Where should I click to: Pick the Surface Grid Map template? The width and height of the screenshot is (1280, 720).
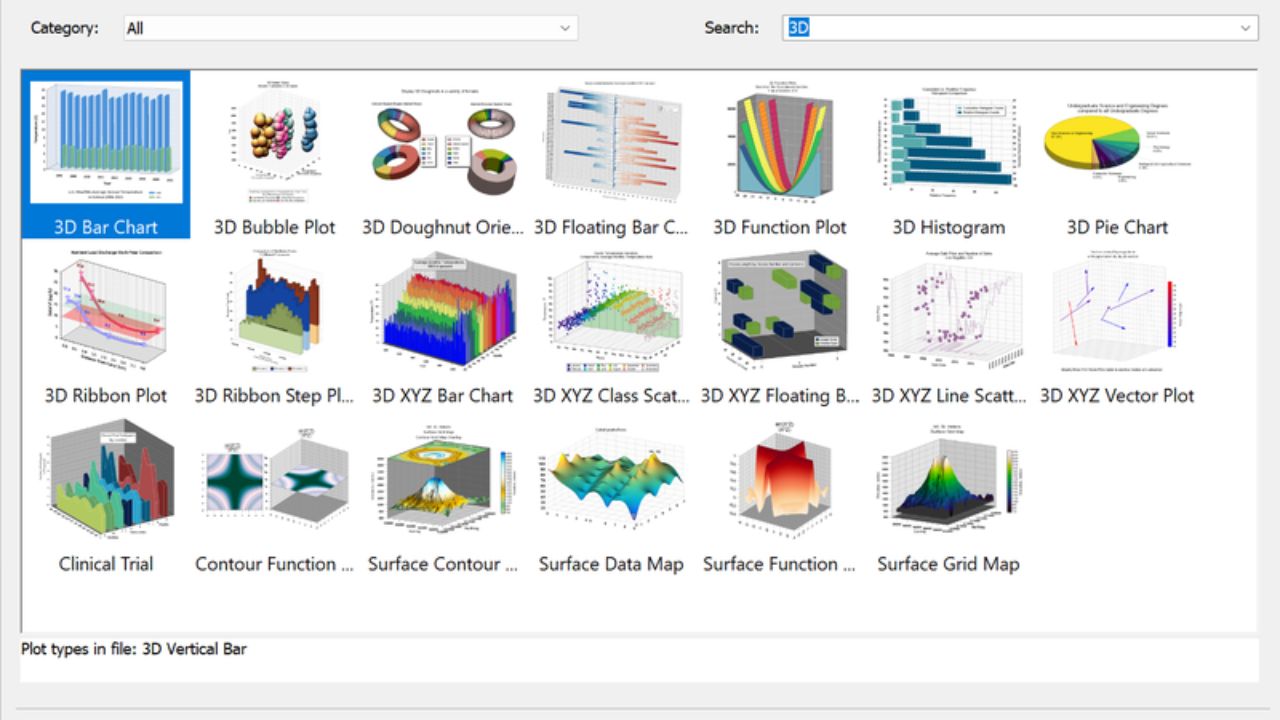(948, 482)
